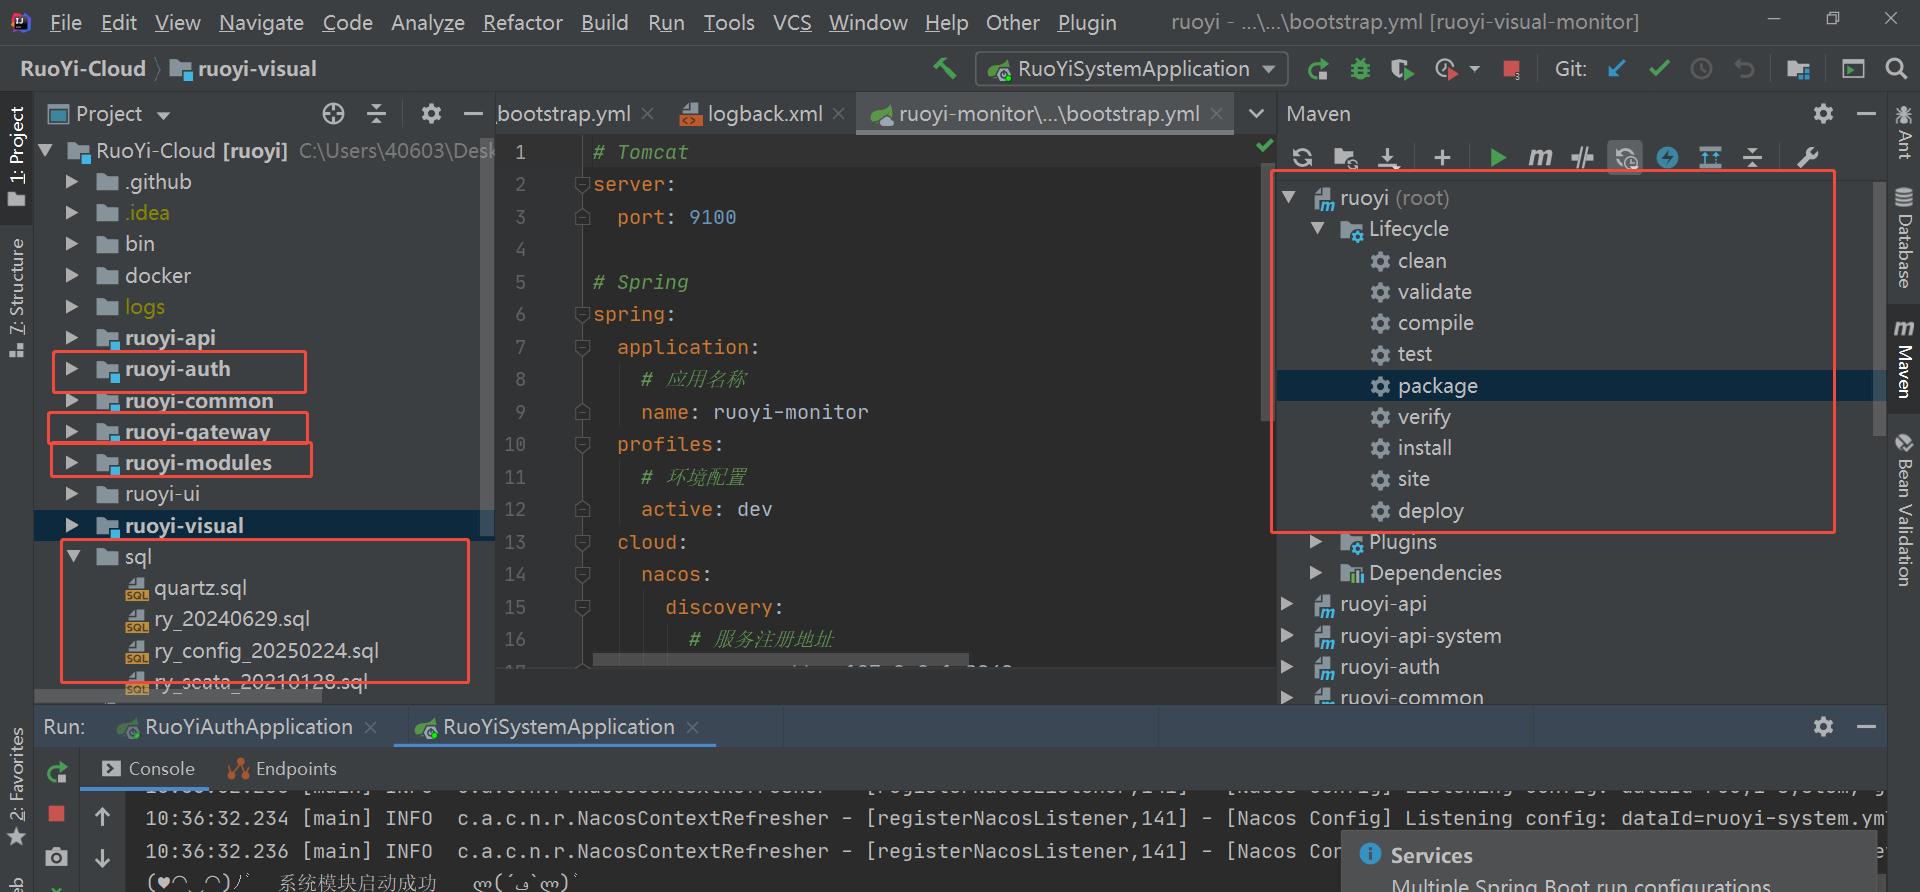The image size is (1920, 892).
Task: Click the up arrow in Run console
Action: coord(102,817)
